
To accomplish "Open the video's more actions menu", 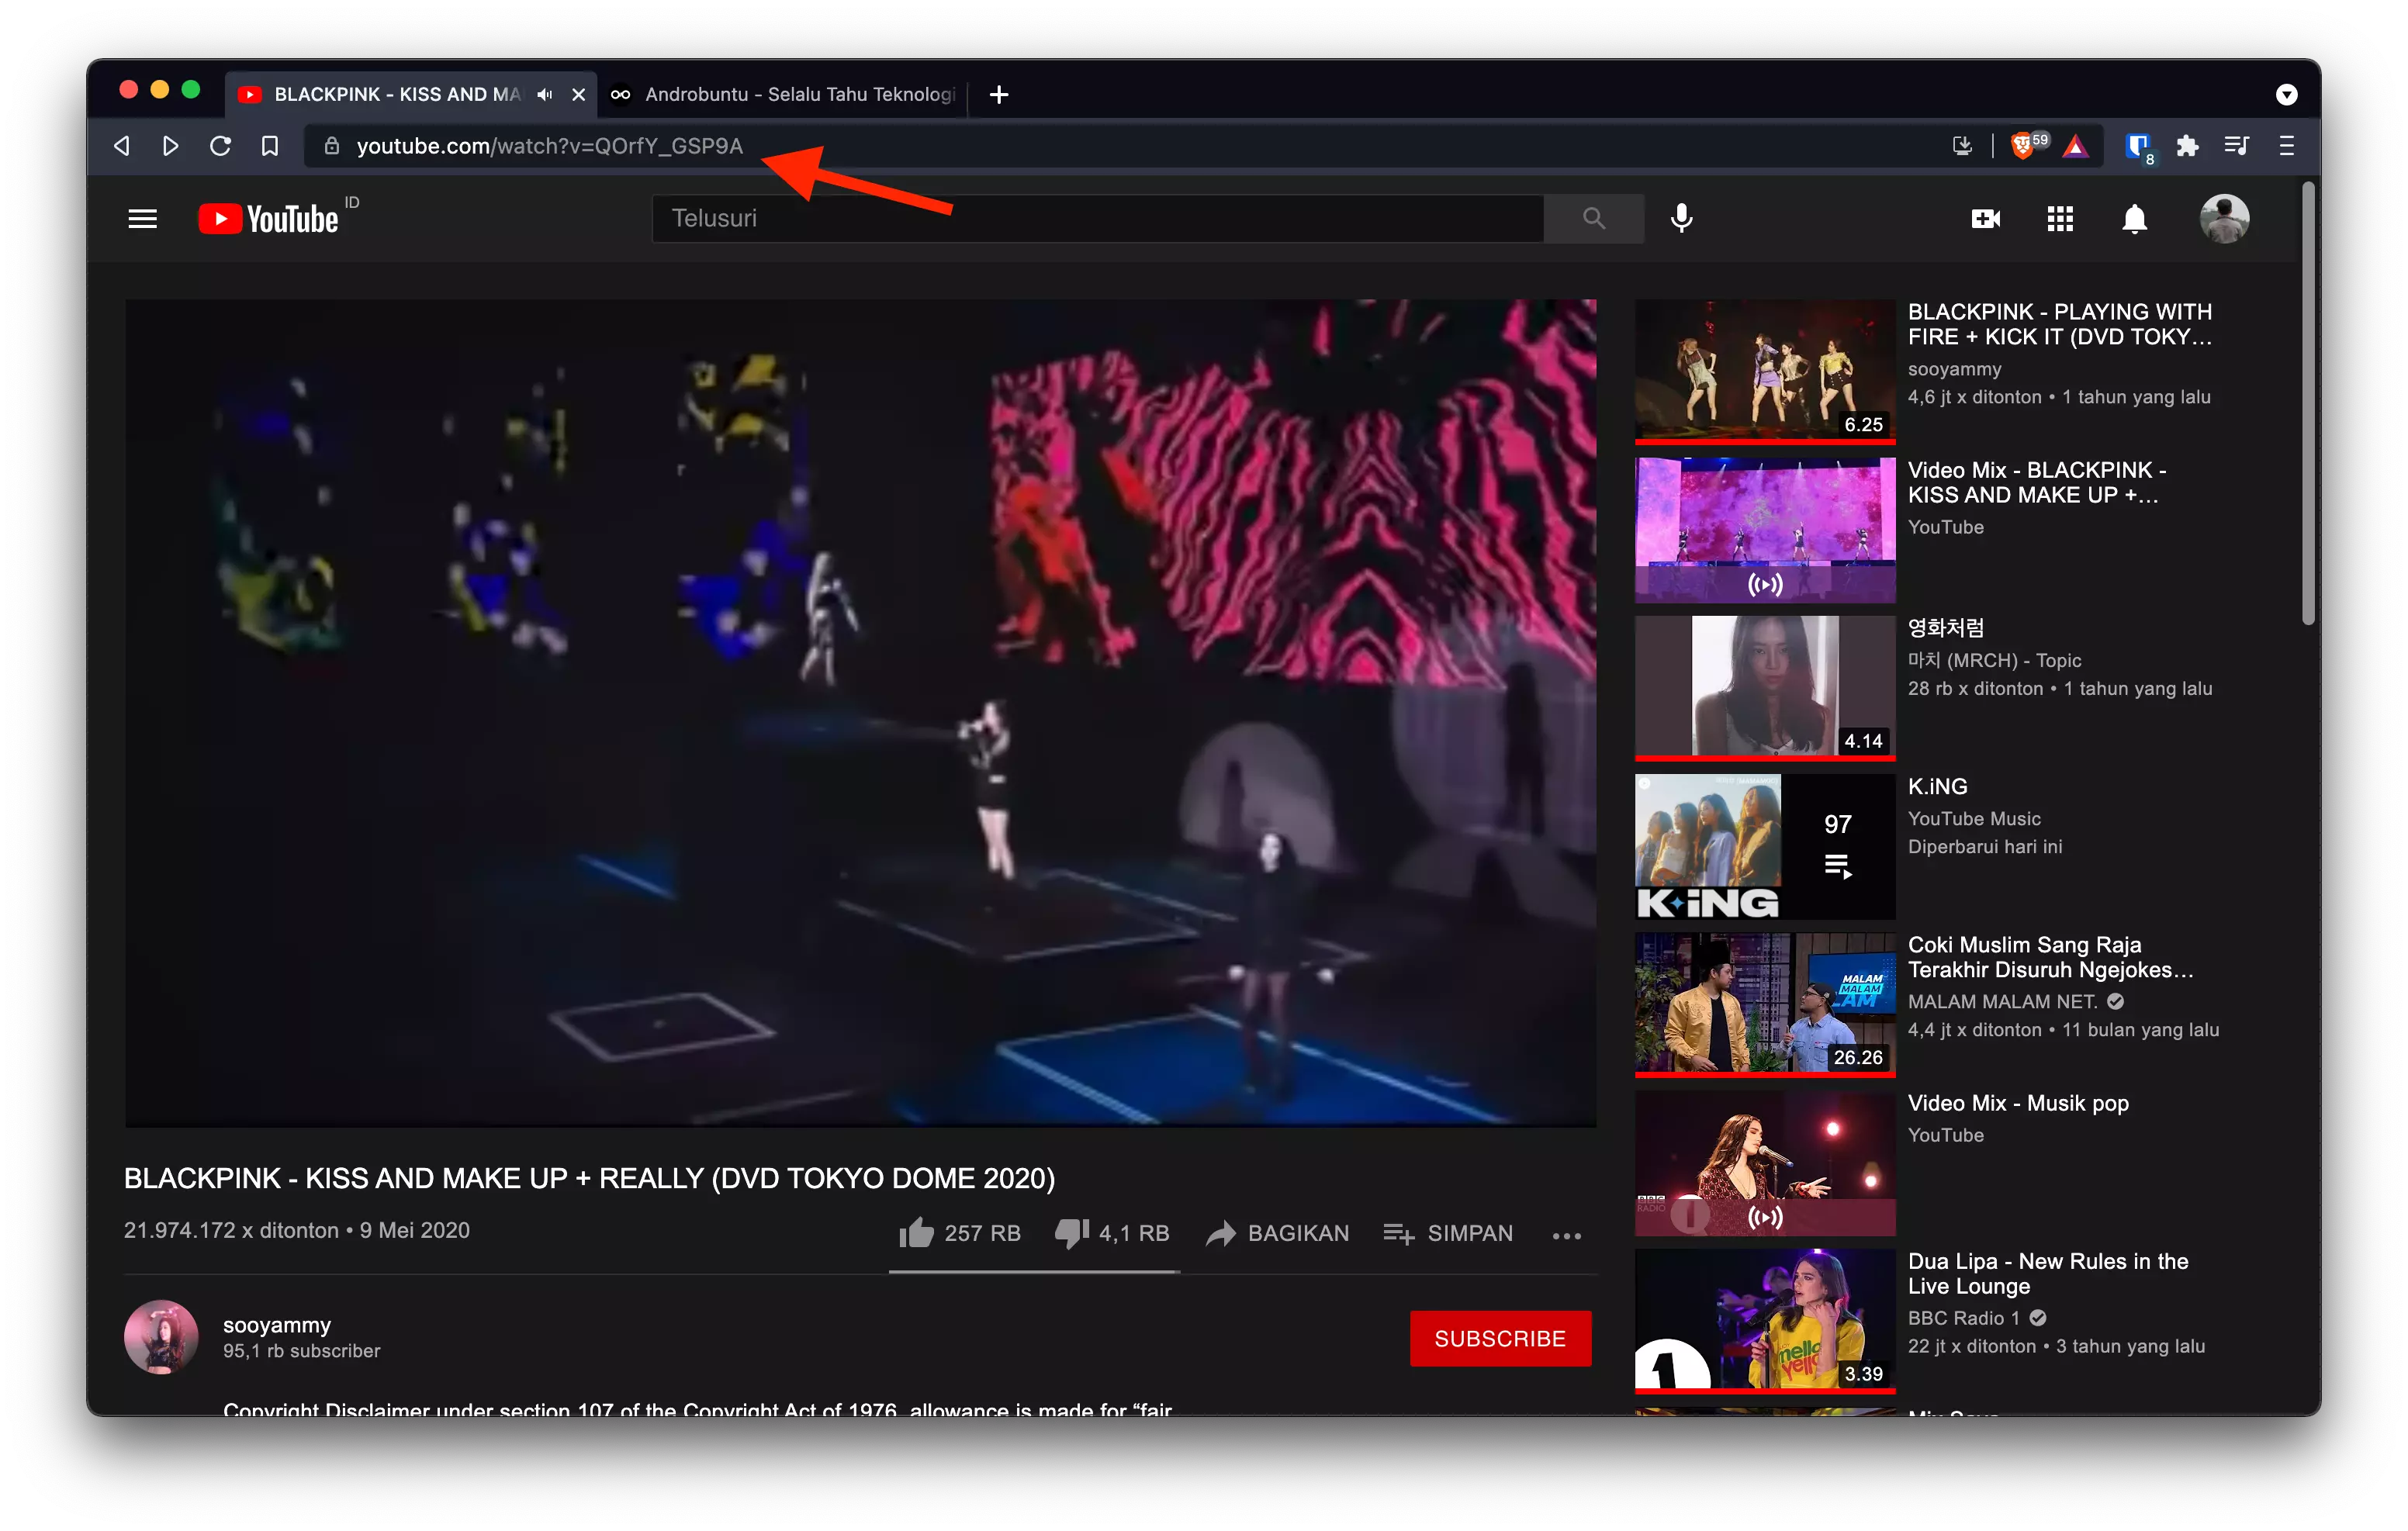I will click(x=1566, y=1236).
